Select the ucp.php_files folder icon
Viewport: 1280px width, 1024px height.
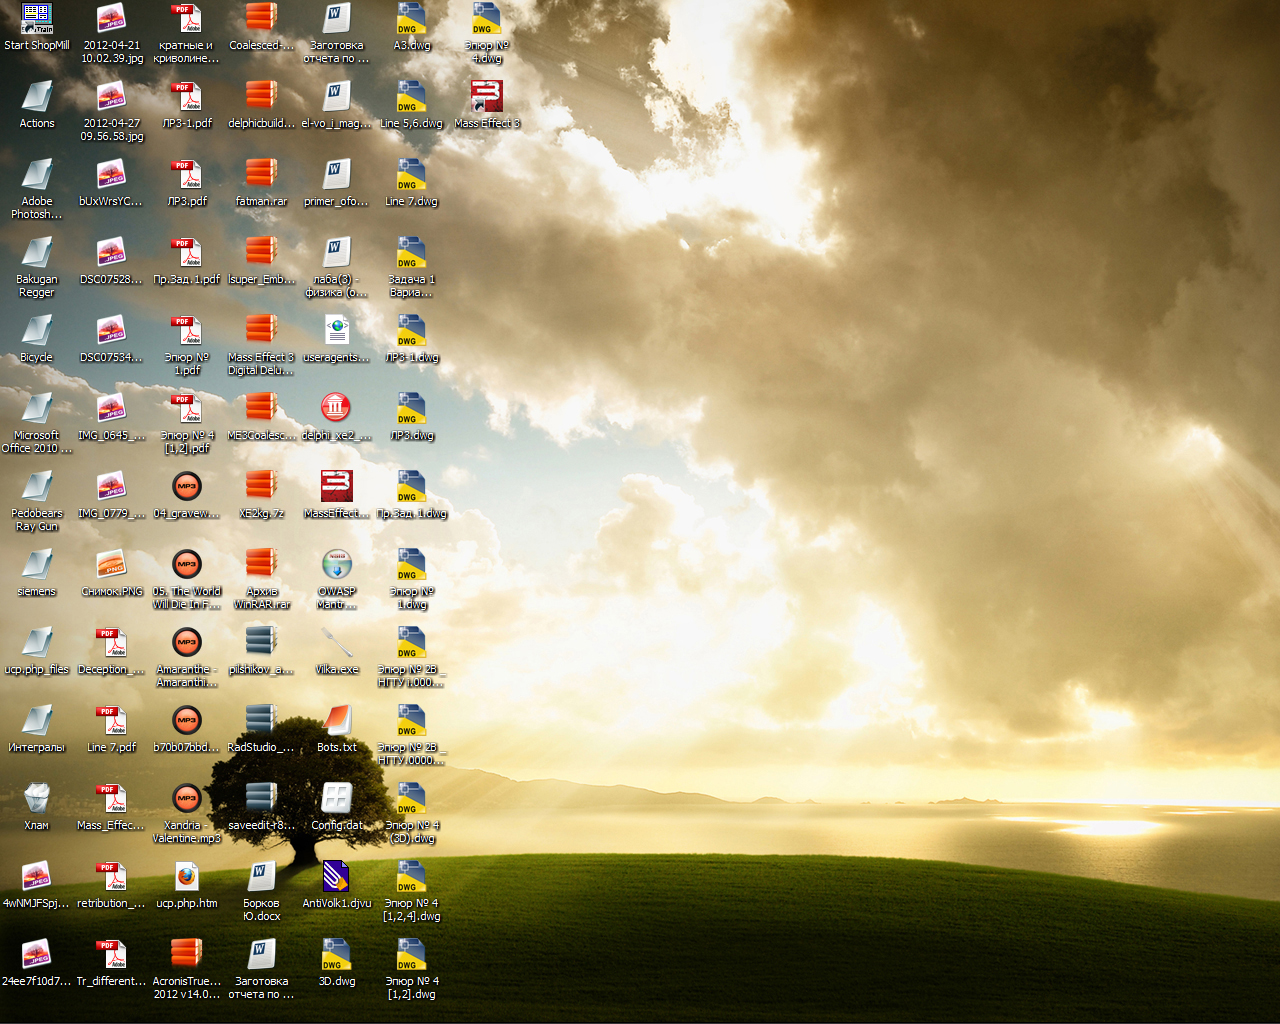(x=37, y=651)
